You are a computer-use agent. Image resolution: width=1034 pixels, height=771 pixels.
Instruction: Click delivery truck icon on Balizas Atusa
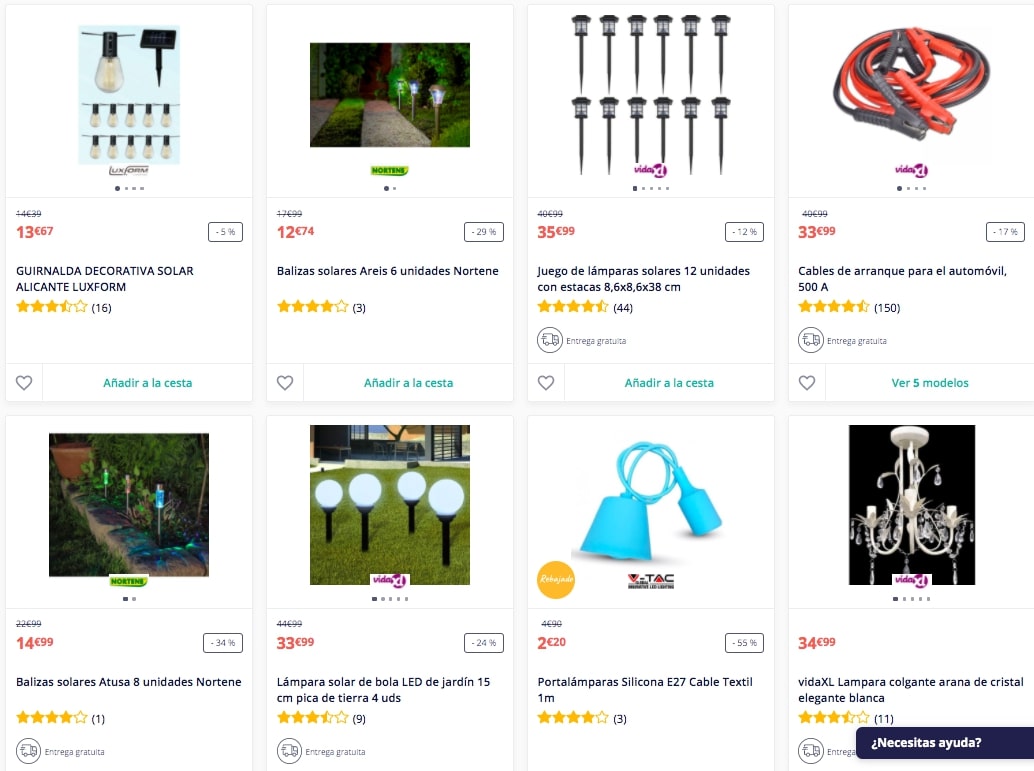click(28, 751)
